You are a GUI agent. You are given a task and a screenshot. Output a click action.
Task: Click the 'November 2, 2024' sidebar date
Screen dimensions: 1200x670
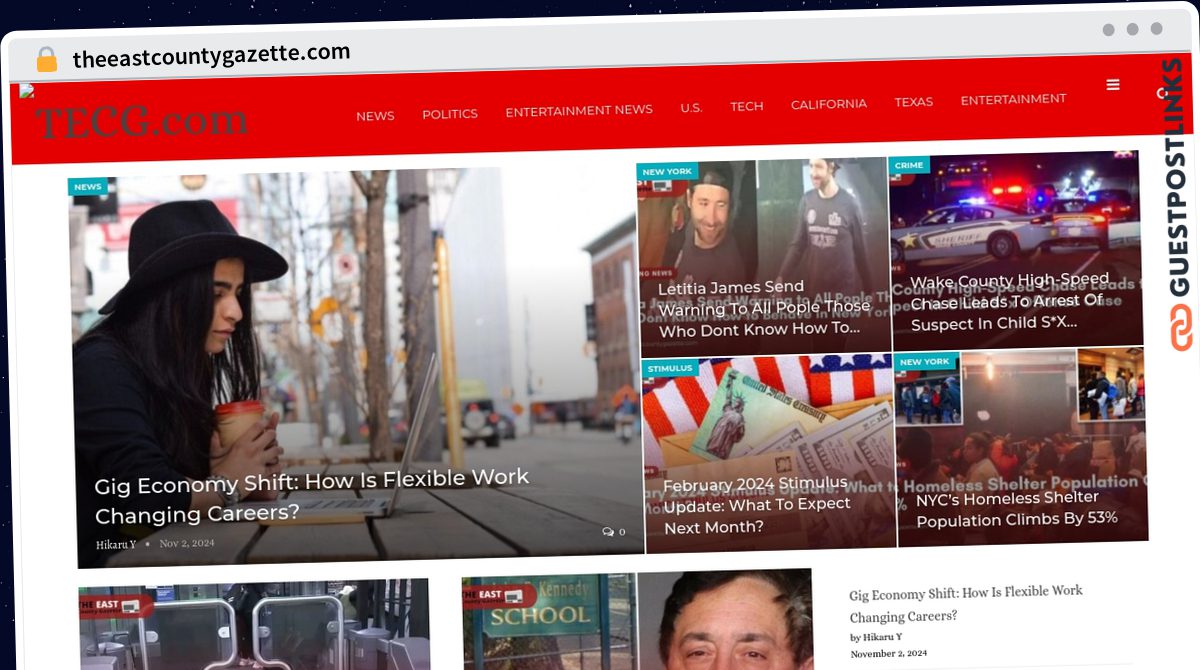[889, 653]
